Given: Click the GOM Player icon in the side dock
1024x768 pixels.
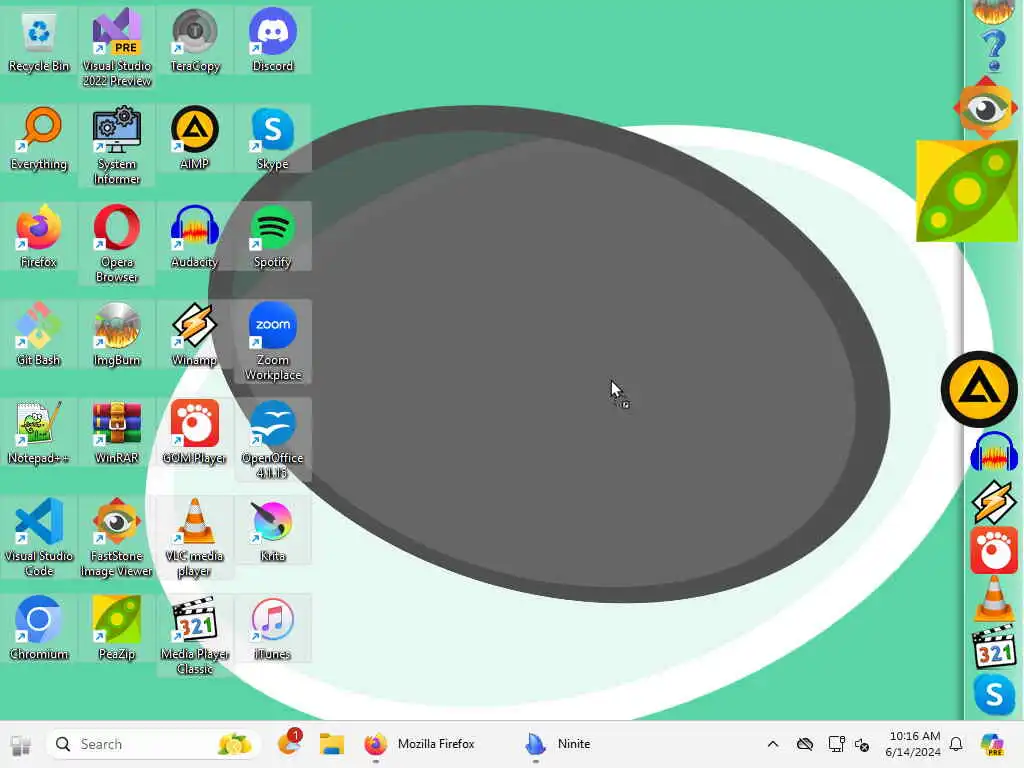Looking at the screenshot, I should click(x=994, y=551).
